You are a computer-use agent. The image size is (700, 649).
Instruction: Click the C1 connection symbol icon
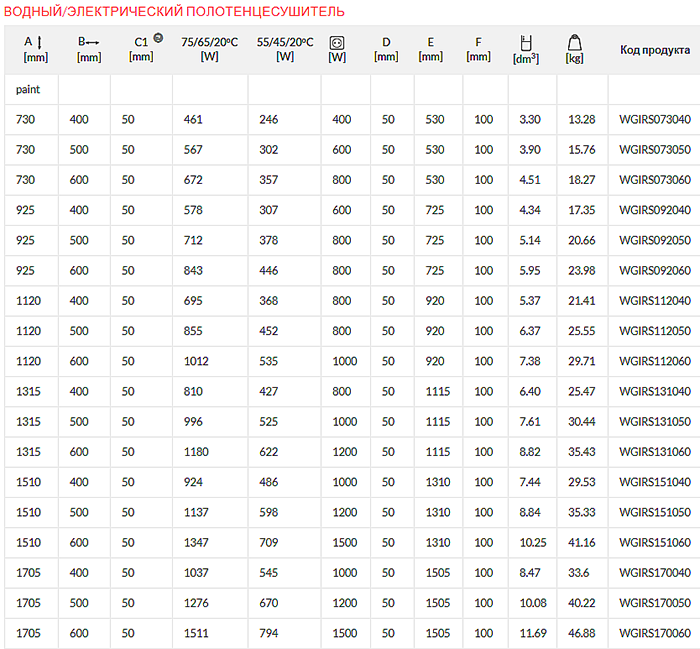[158, 38]
